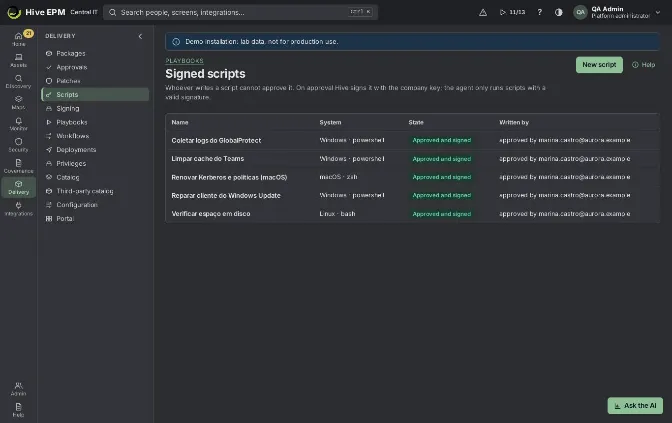Image resolution: width=672 pixels, height=423 pixels.
Task: Open script Reparar cliente do Windows Update
Action: (x=226, y=195)
